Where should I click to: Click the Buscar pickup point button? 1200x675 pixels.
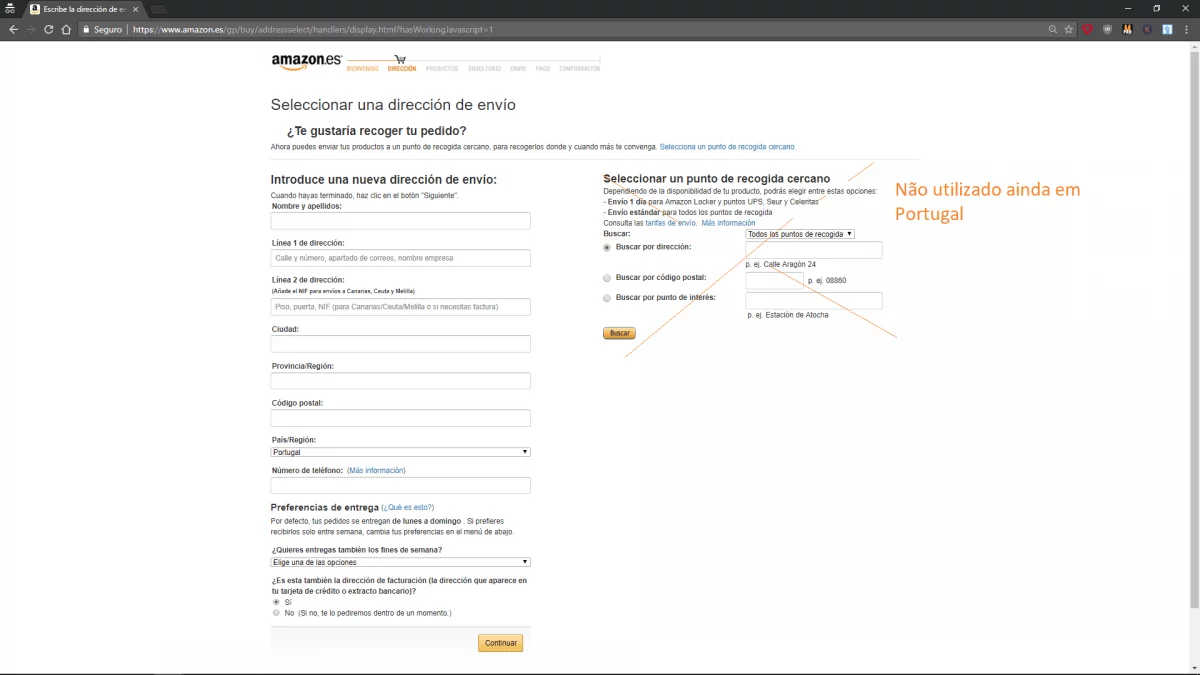tap(620, 333)
